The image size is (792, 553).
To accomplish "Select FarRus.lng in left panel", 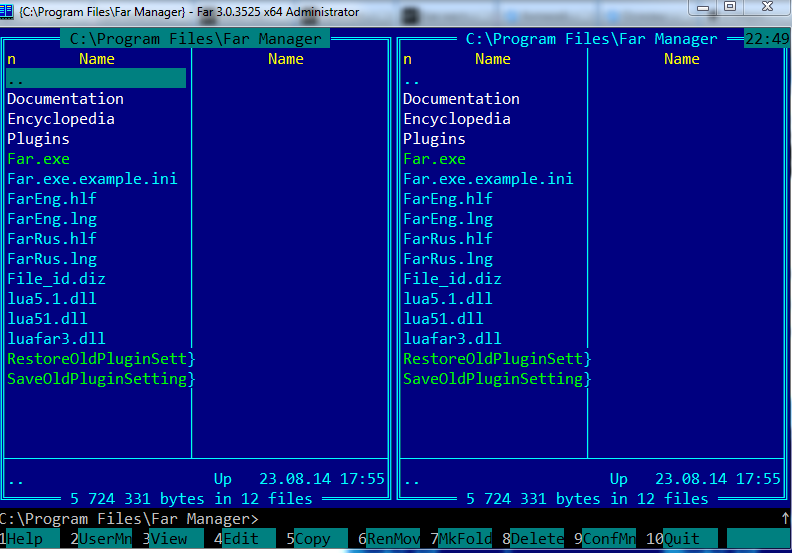I will pyautogui.click(x=52, y=259).
